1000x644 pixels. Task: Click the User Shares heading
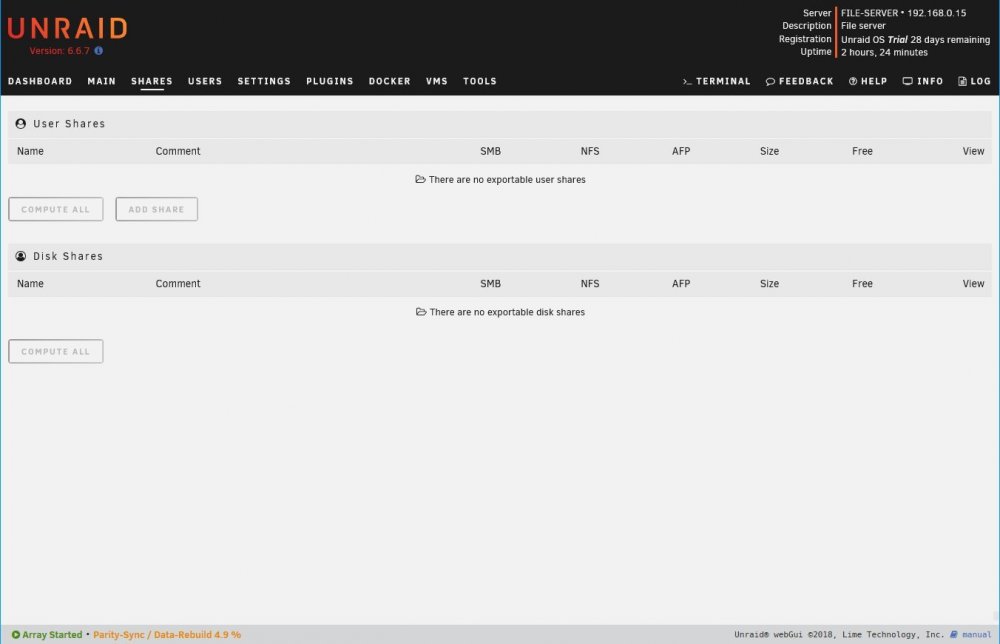tap(69, 124)
